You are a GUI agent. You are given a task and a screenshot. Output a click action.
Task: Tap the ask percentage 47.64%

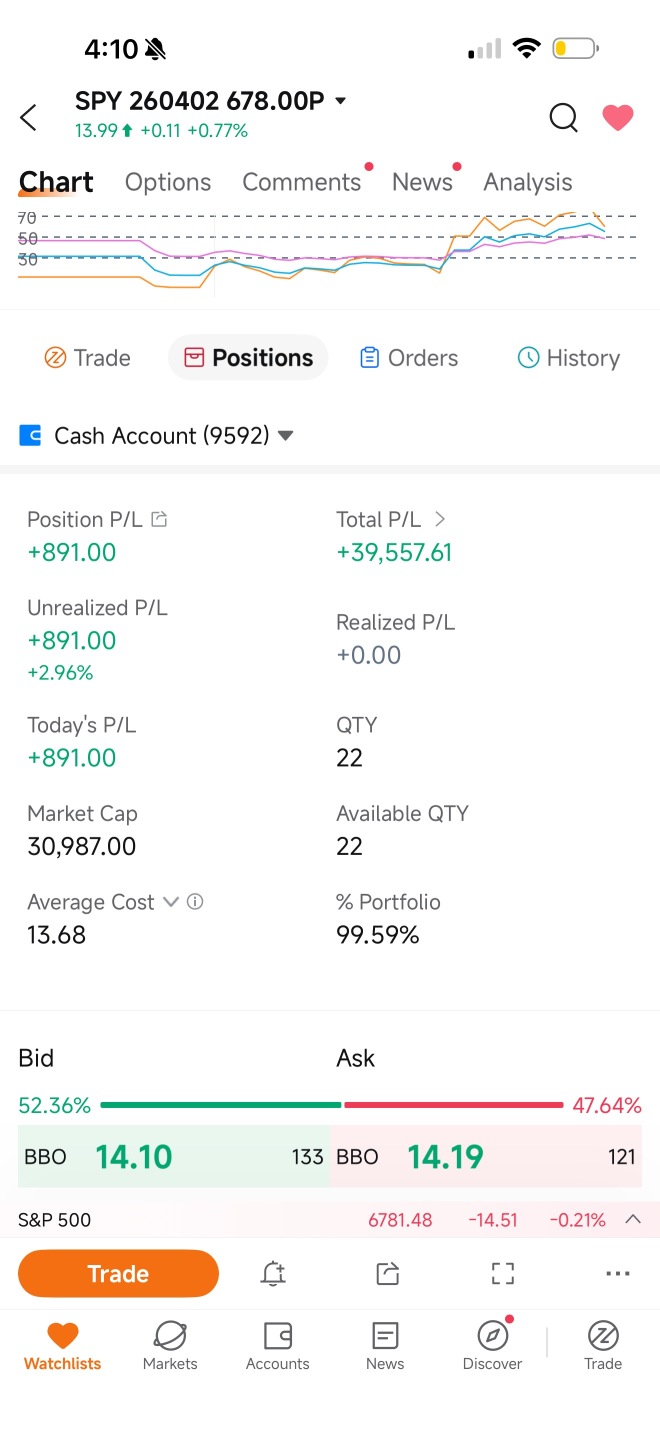[x=607, y=1105]
